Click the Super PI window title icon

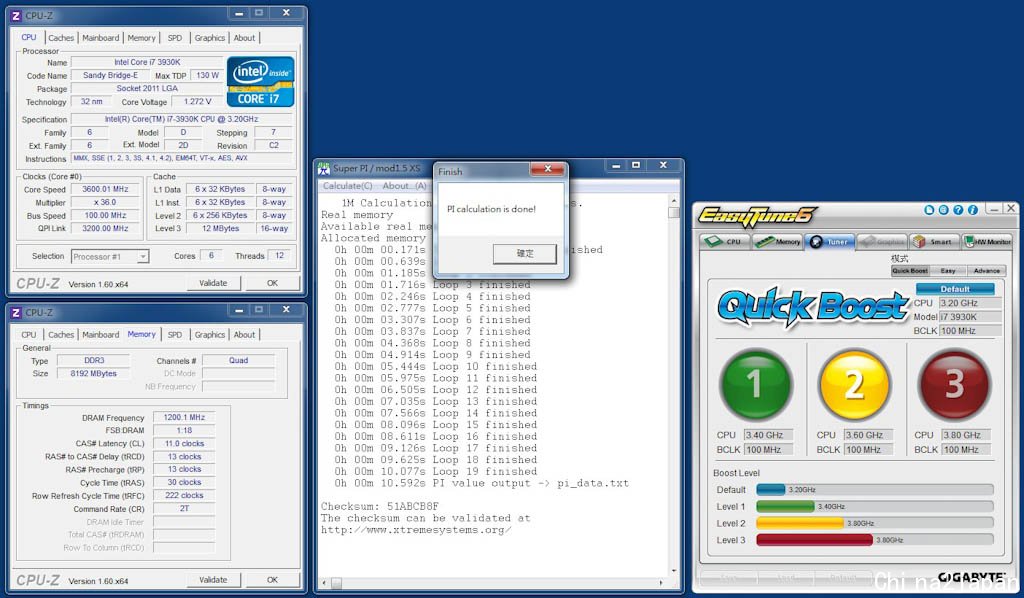pyautogui.click(x=324, y=168)
